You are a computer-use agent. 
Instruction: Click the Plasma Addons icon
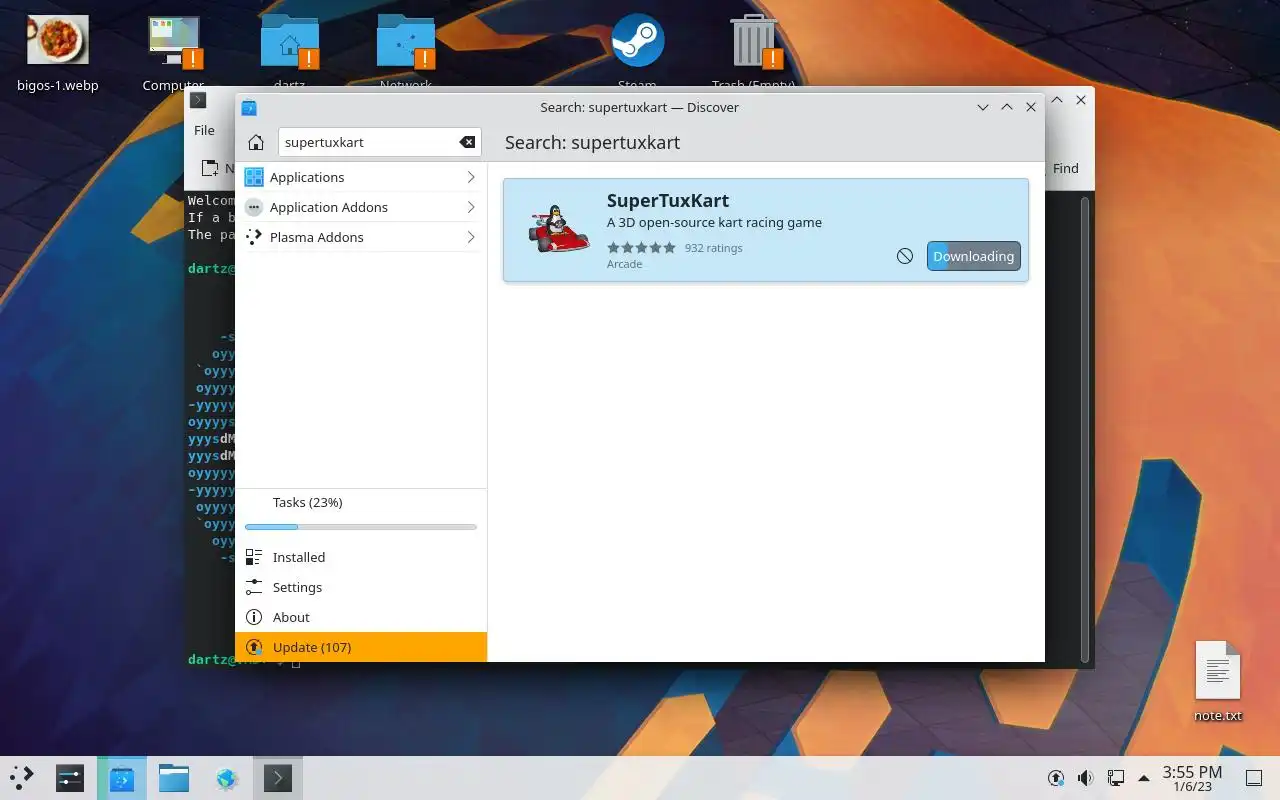tap(254, 237)
